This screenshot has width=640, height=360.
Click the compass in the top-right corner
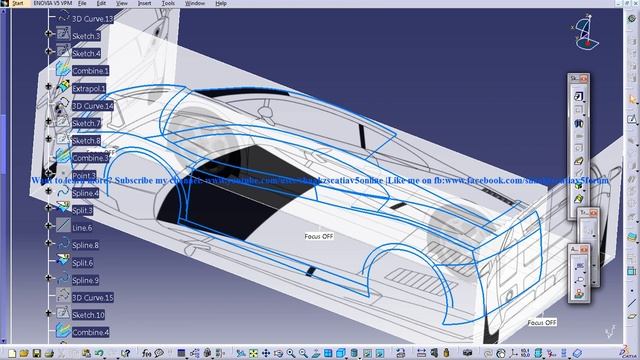pyautogui.click(x=586, y=33)
